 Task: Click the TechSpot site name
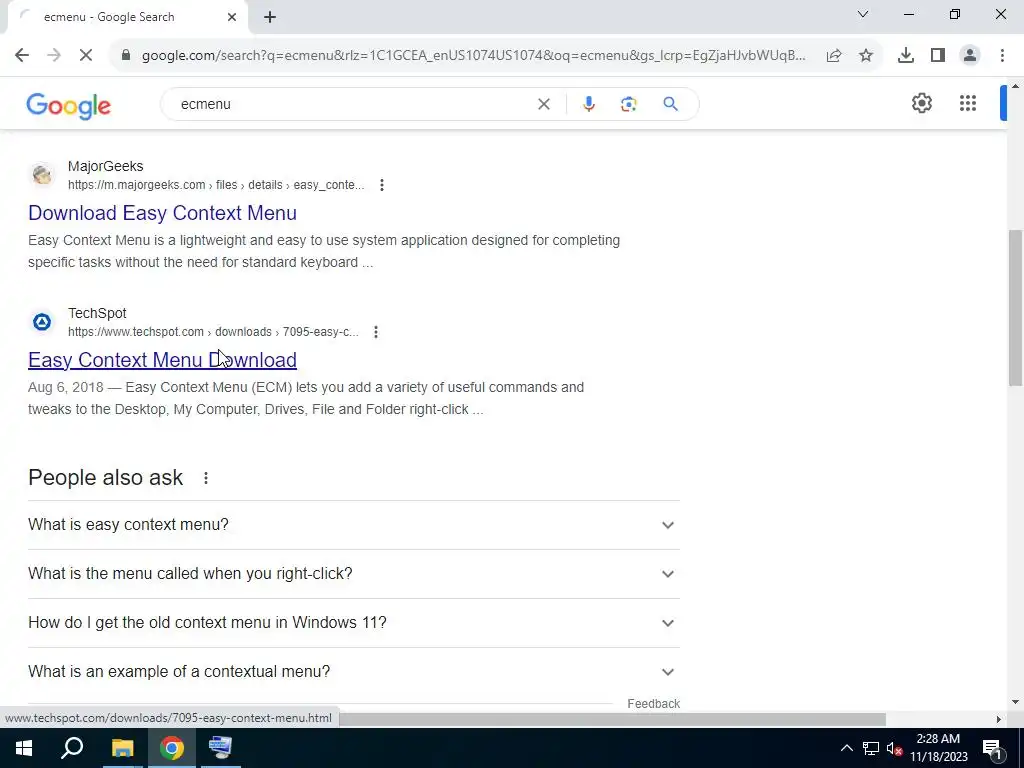pyautogui.click(x=97, y=313)
